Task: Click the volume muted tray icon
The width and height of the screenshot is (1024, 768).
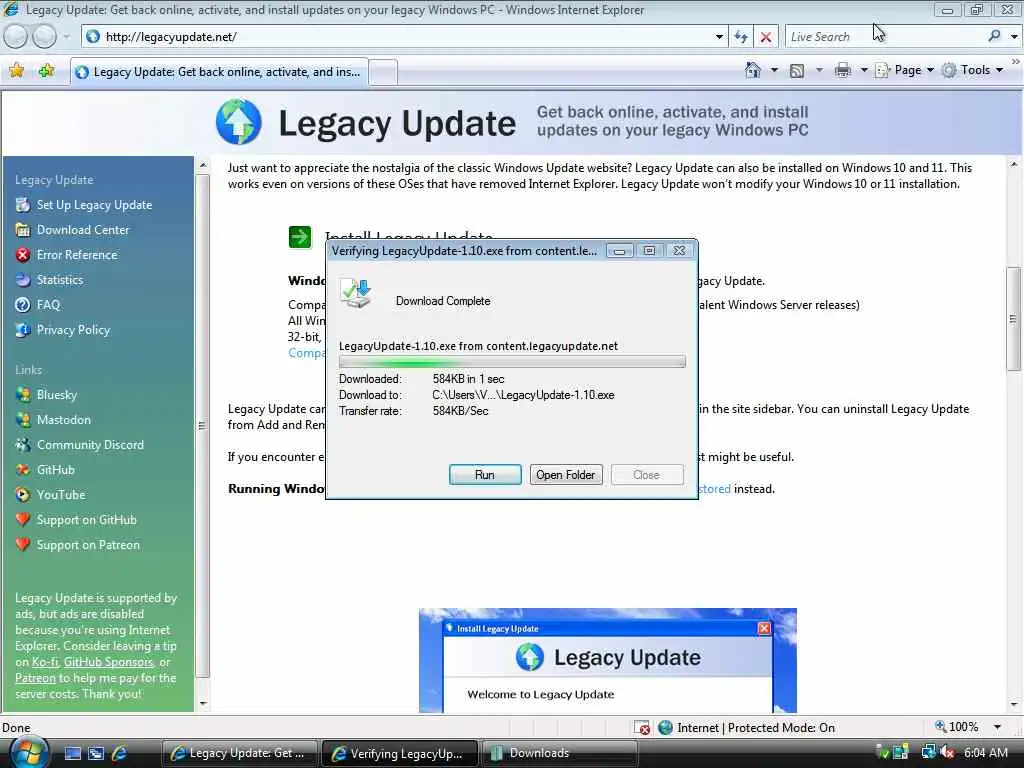Action: [947, 752]
